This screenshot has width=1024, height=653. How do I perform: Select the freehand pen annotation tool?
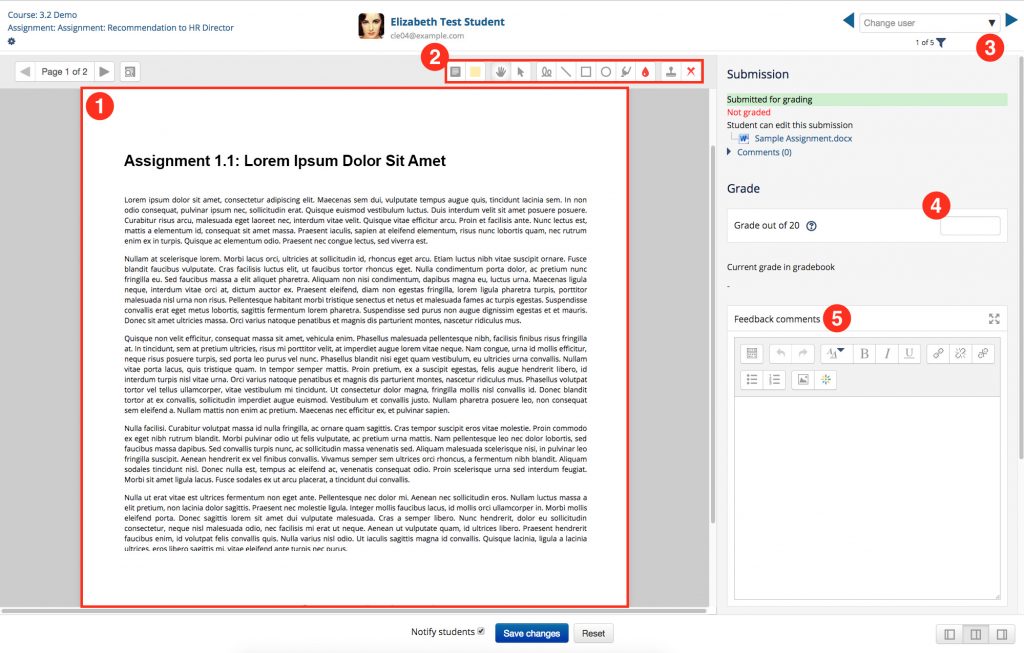point(546,72)
